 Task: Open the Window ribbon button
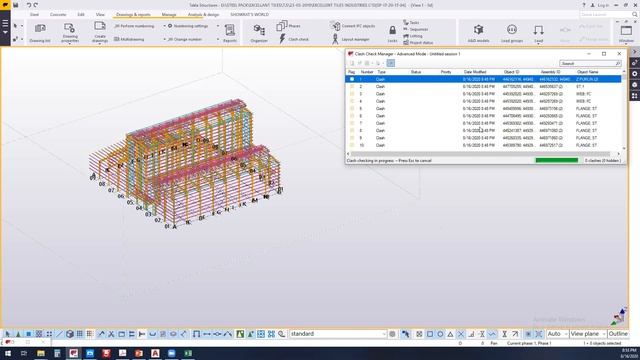click(626, 33)
